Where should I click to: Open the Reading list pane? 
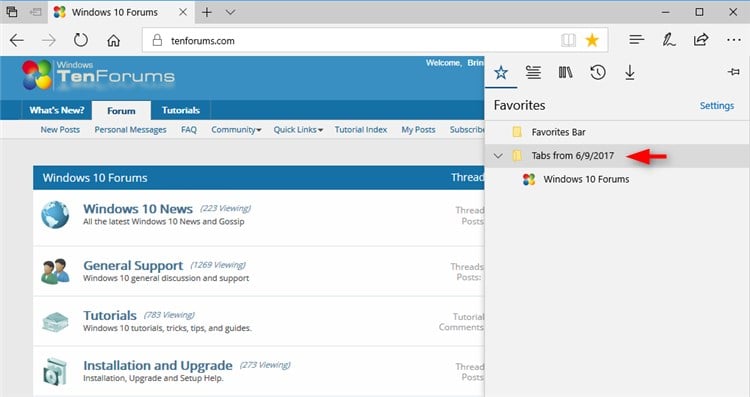tap(533, 73)
